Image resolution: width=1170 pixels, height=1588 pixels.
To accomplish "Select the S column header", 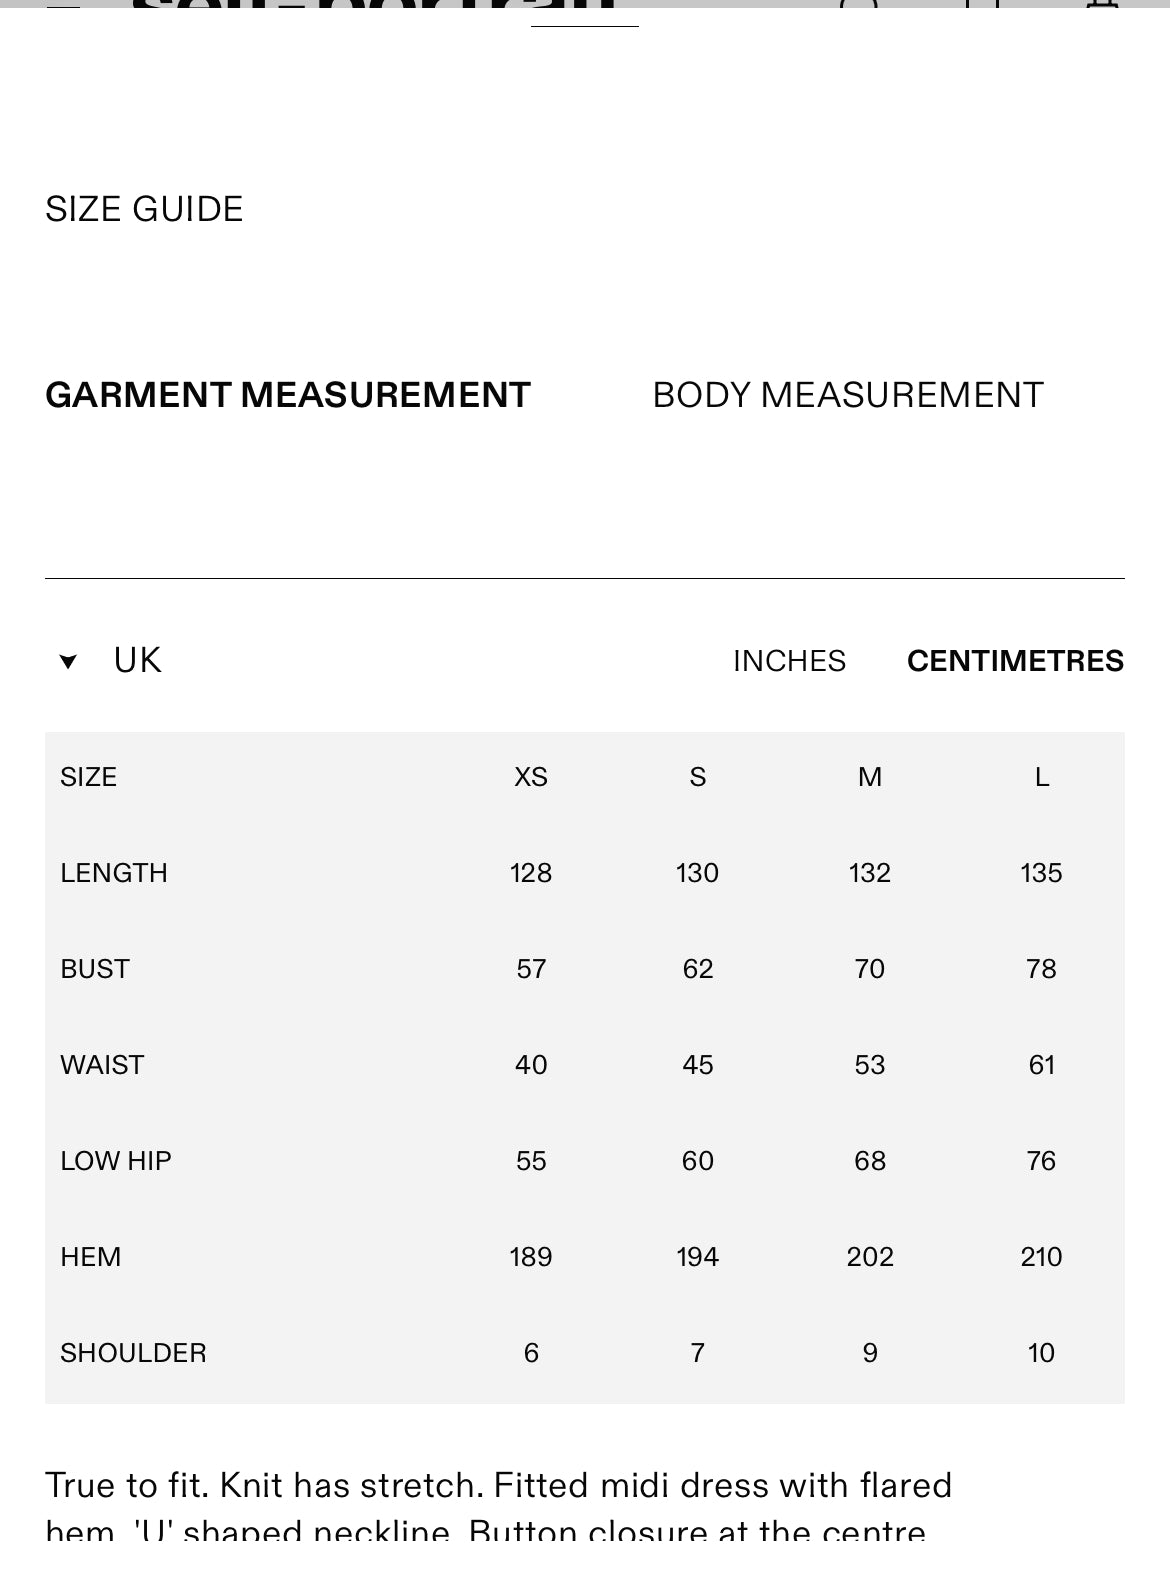I will 697,777.
